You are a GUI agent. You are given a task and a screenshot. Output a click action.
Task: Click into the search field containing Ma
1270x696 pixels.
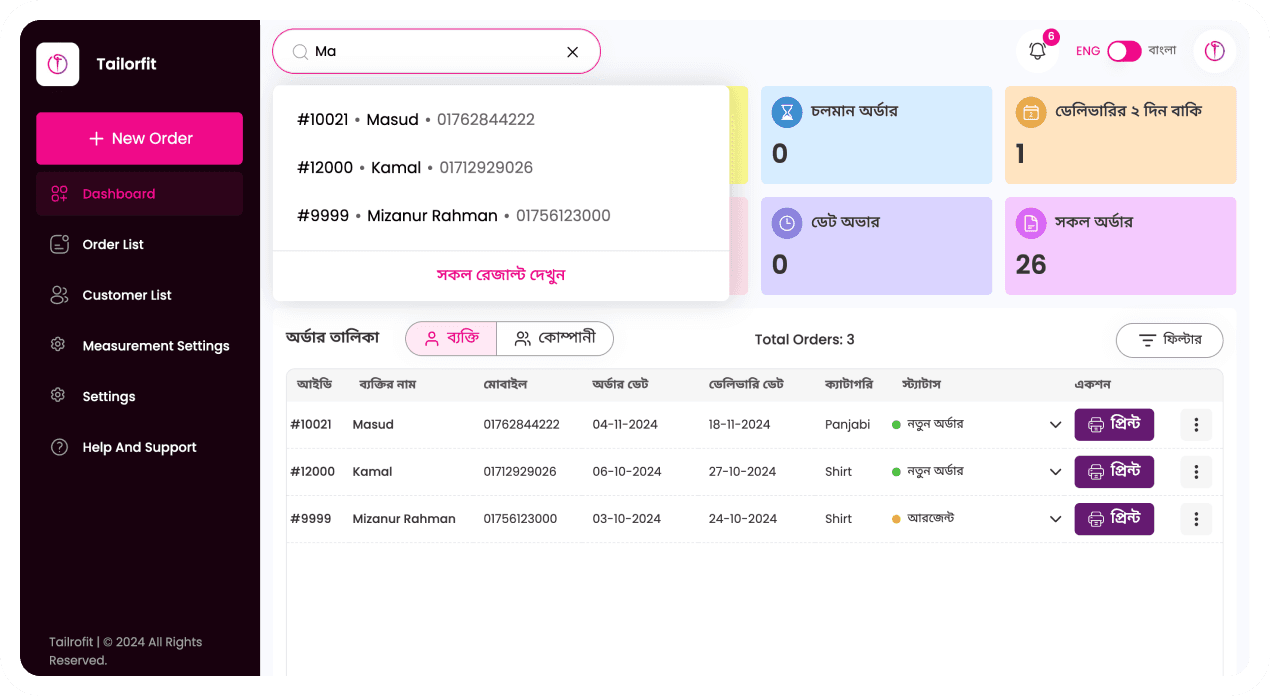(x=436, y=51)
